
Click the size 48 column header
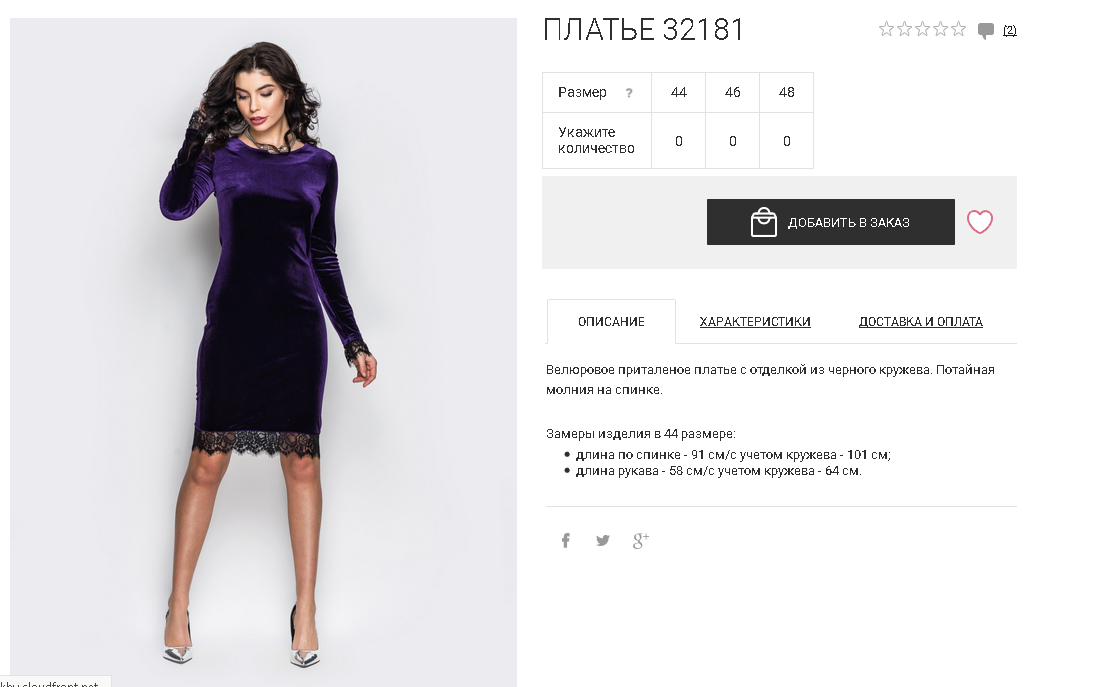(x=786, y=92)
